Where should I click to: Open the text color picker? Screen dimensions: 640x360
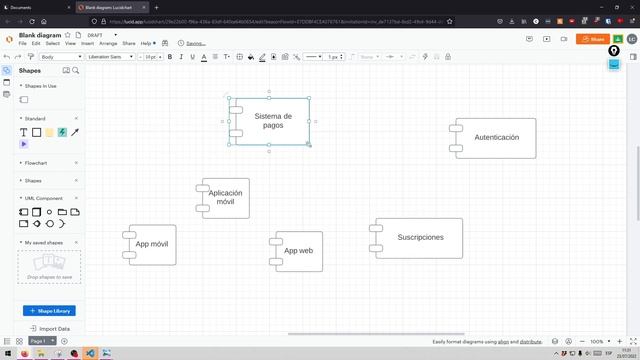(x=204, y=57)
